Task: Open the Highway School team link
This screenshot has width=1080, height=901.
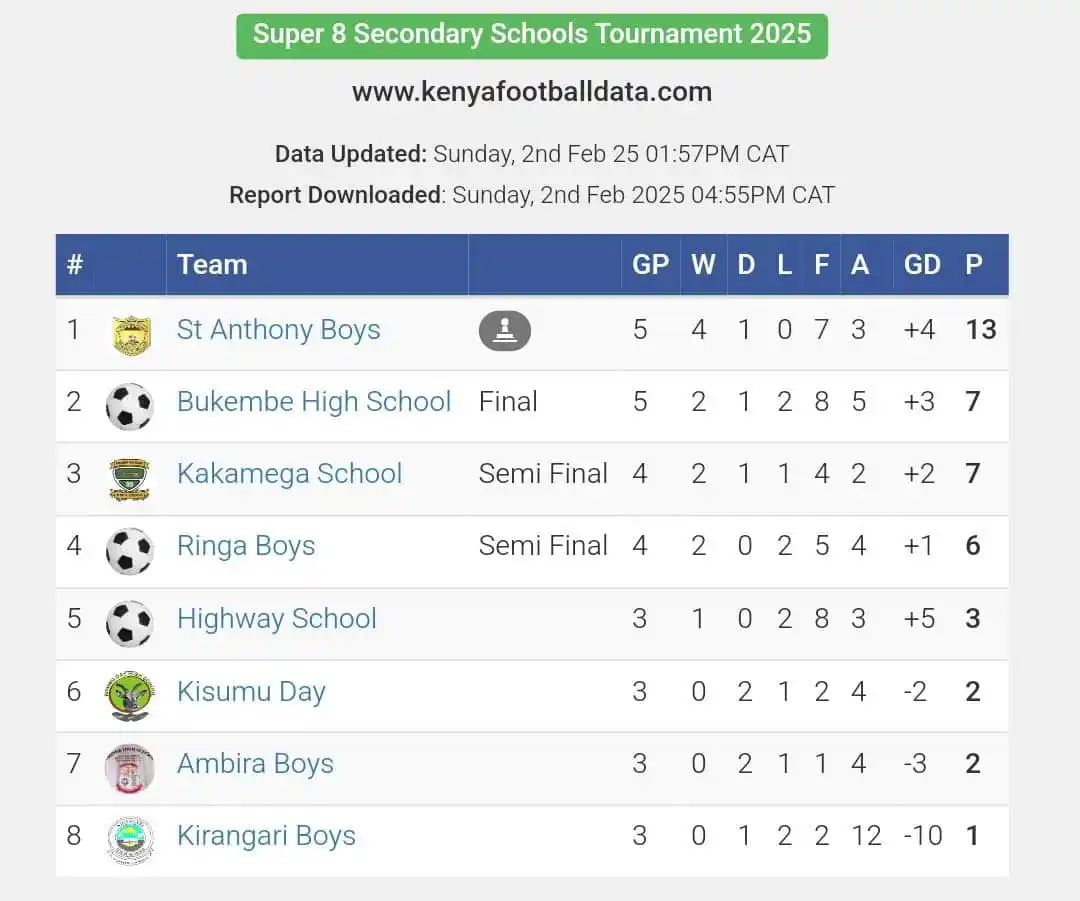Action: tap(277, 619)
